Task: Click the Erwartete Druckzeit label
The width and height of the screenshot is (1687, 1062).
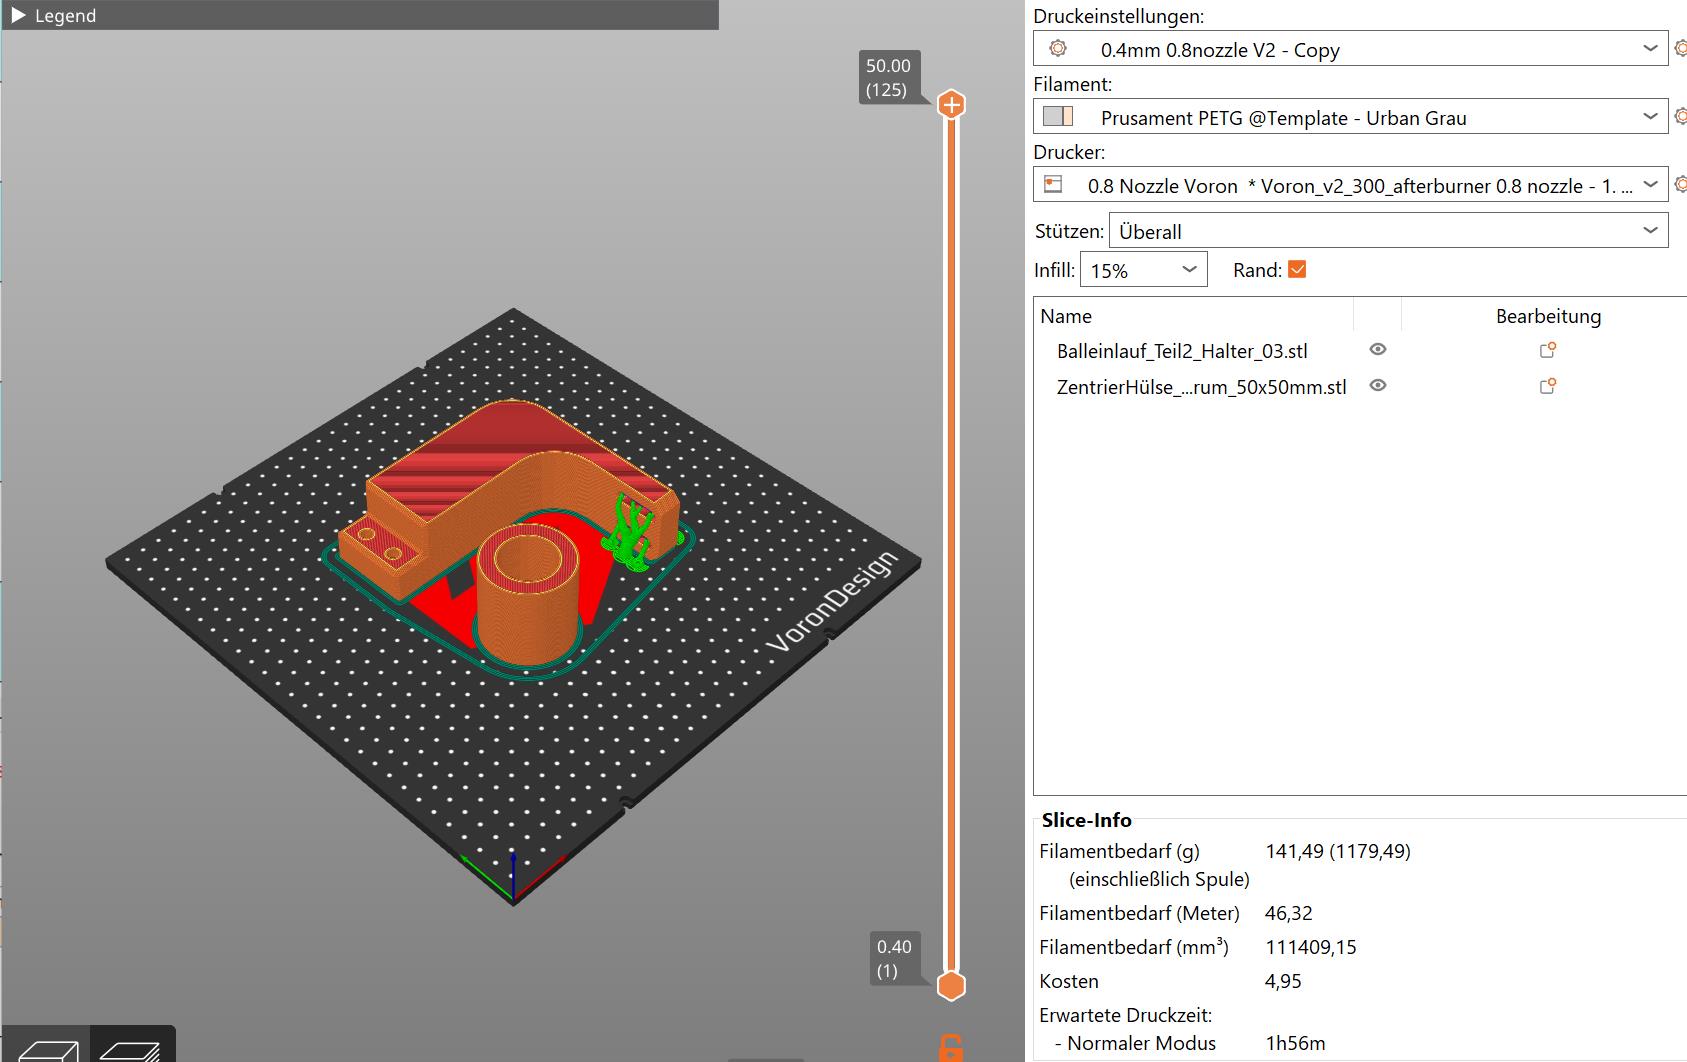Action: 1126,1015
